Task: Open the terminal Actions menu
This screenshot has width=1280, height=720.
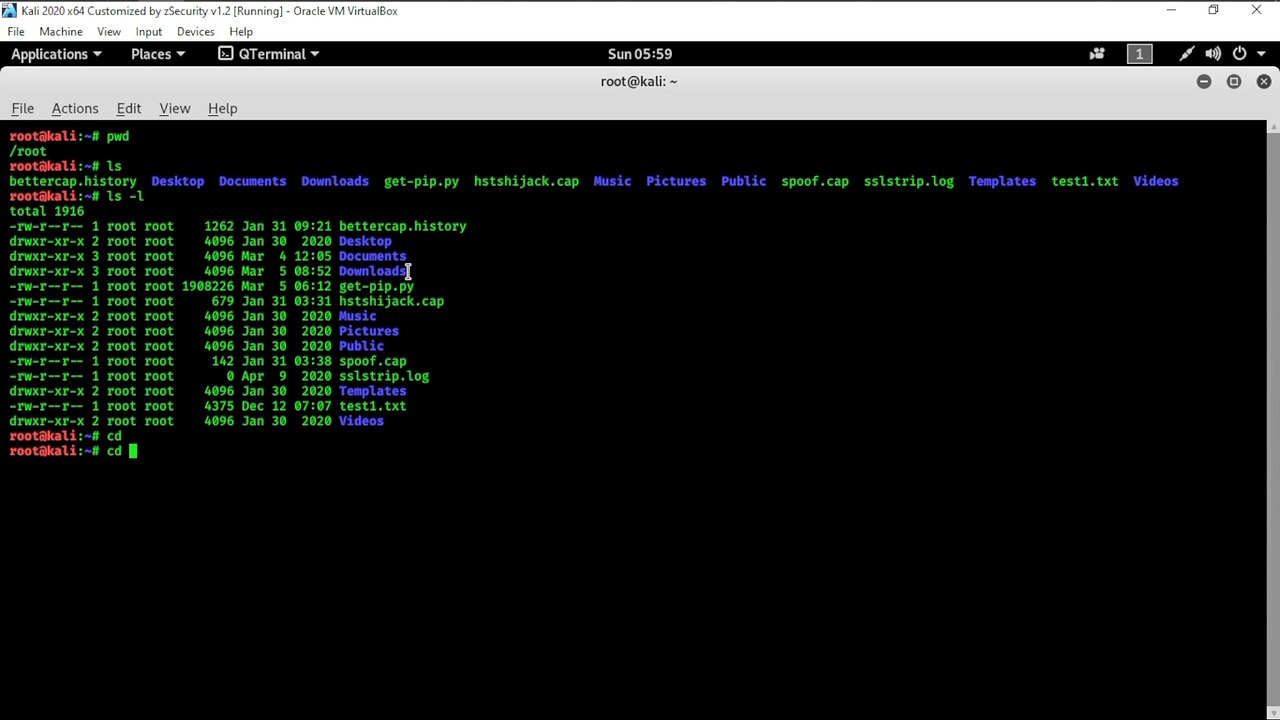Action: pos(75,108)
